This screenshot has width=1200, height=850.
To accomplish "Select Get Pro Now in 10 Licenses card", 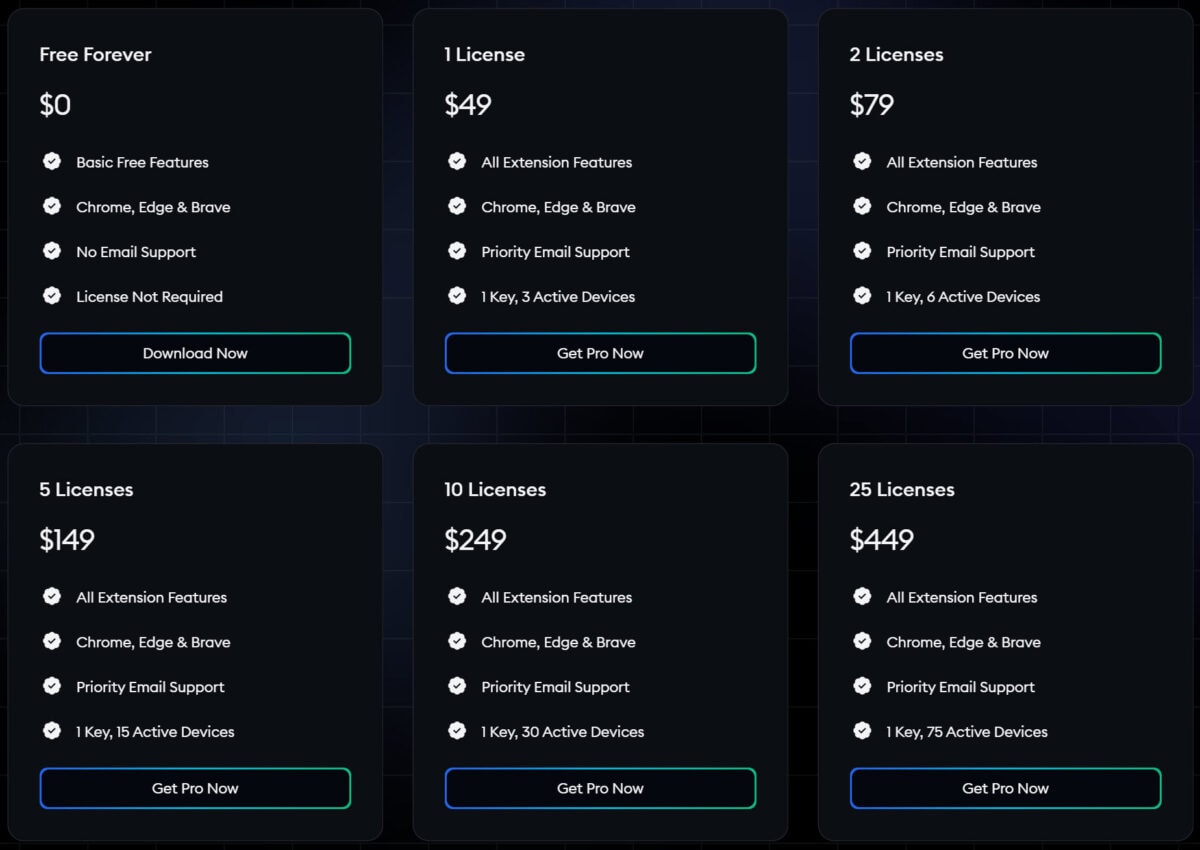I will (600, 788).
